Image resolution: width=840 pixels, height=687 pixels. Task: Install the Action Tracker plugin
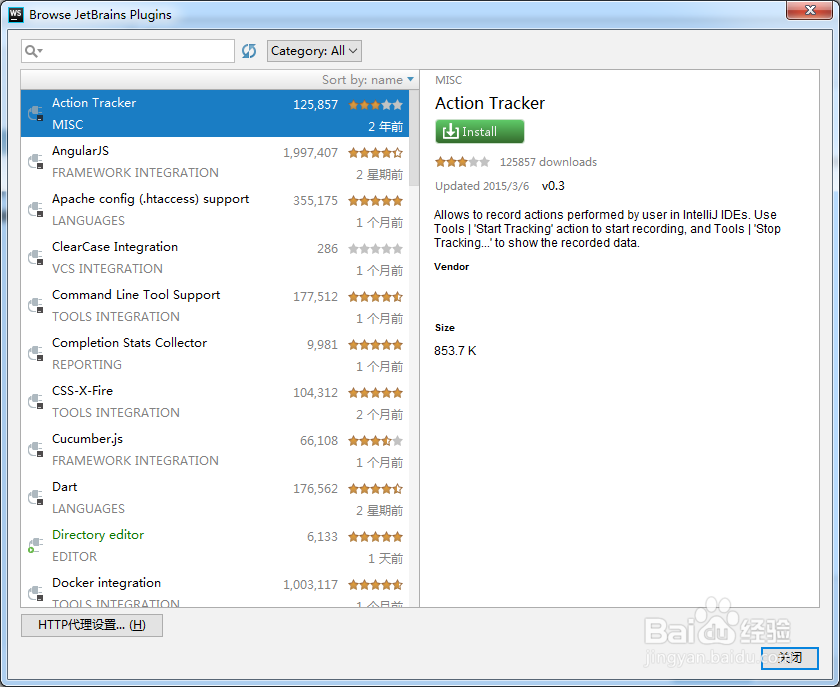(479, 131)
